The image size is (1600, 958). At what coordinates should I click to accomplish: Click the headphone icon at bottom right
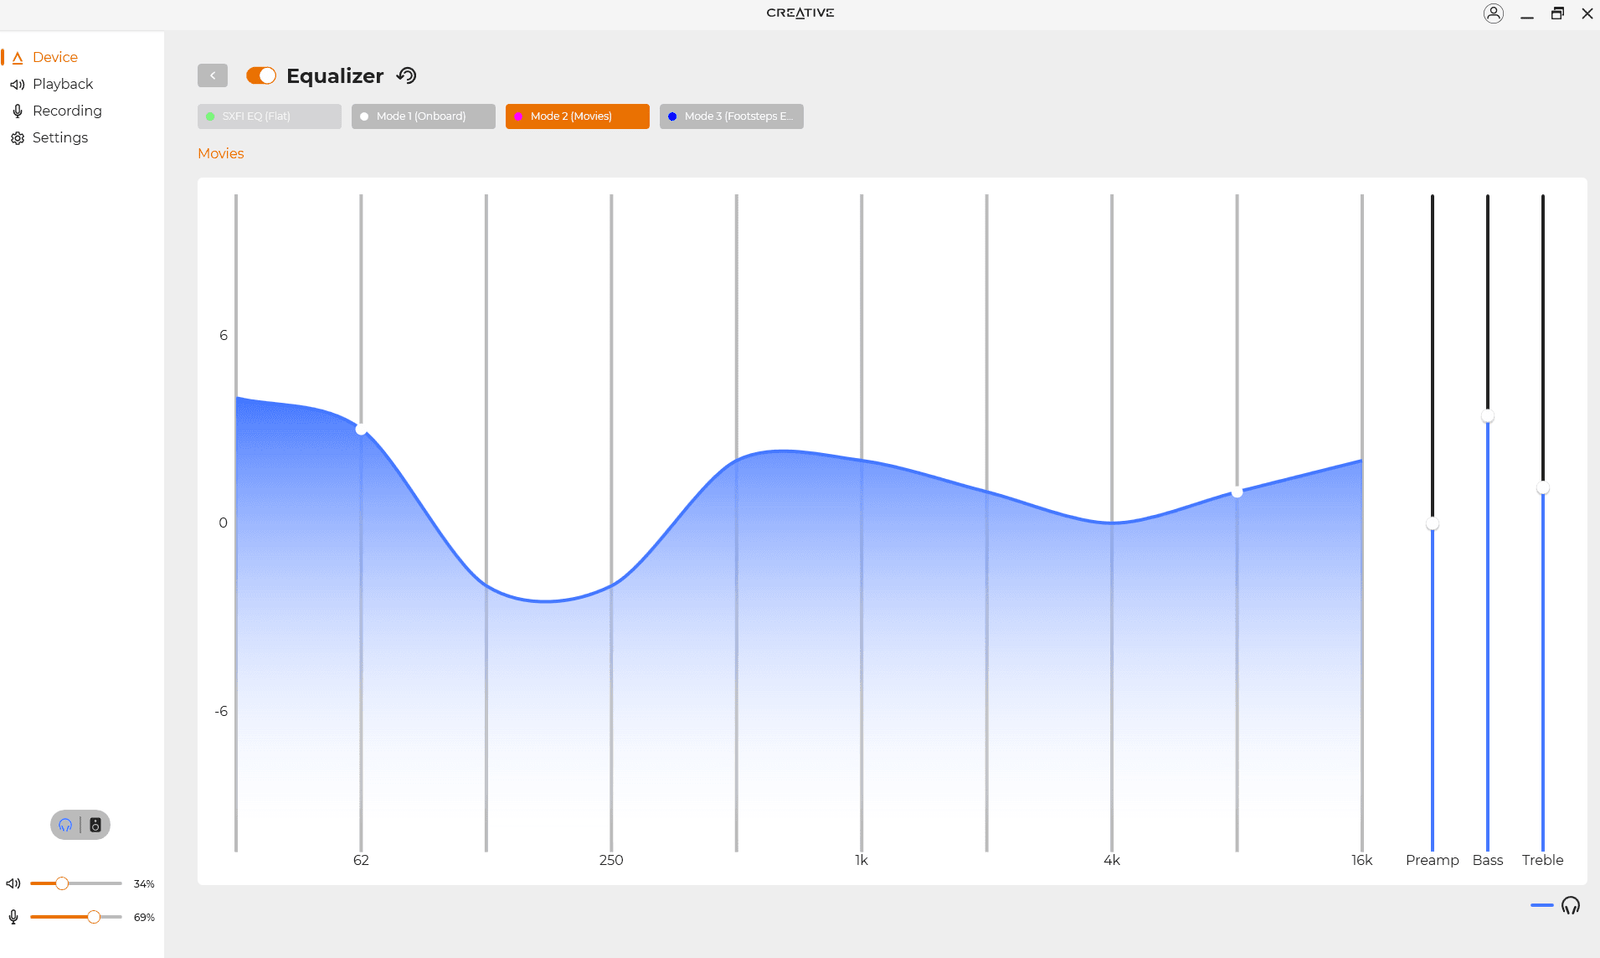click(1570, 906)
